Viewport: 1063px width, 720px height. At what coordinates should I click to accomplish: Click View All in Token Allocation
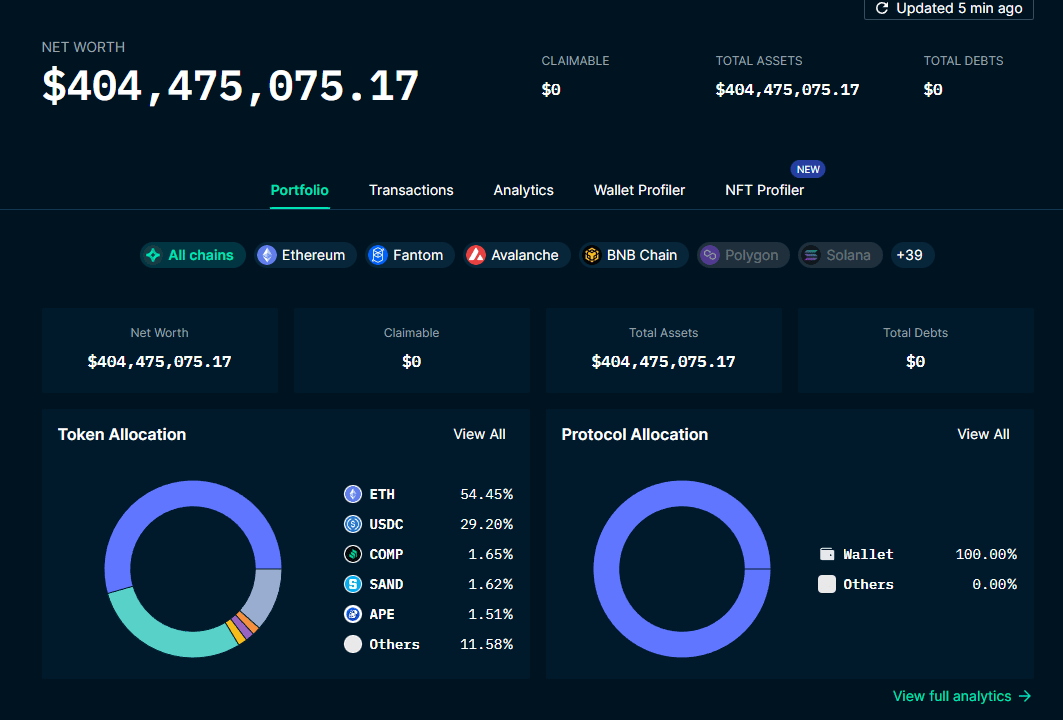click(x=479, y=435)
